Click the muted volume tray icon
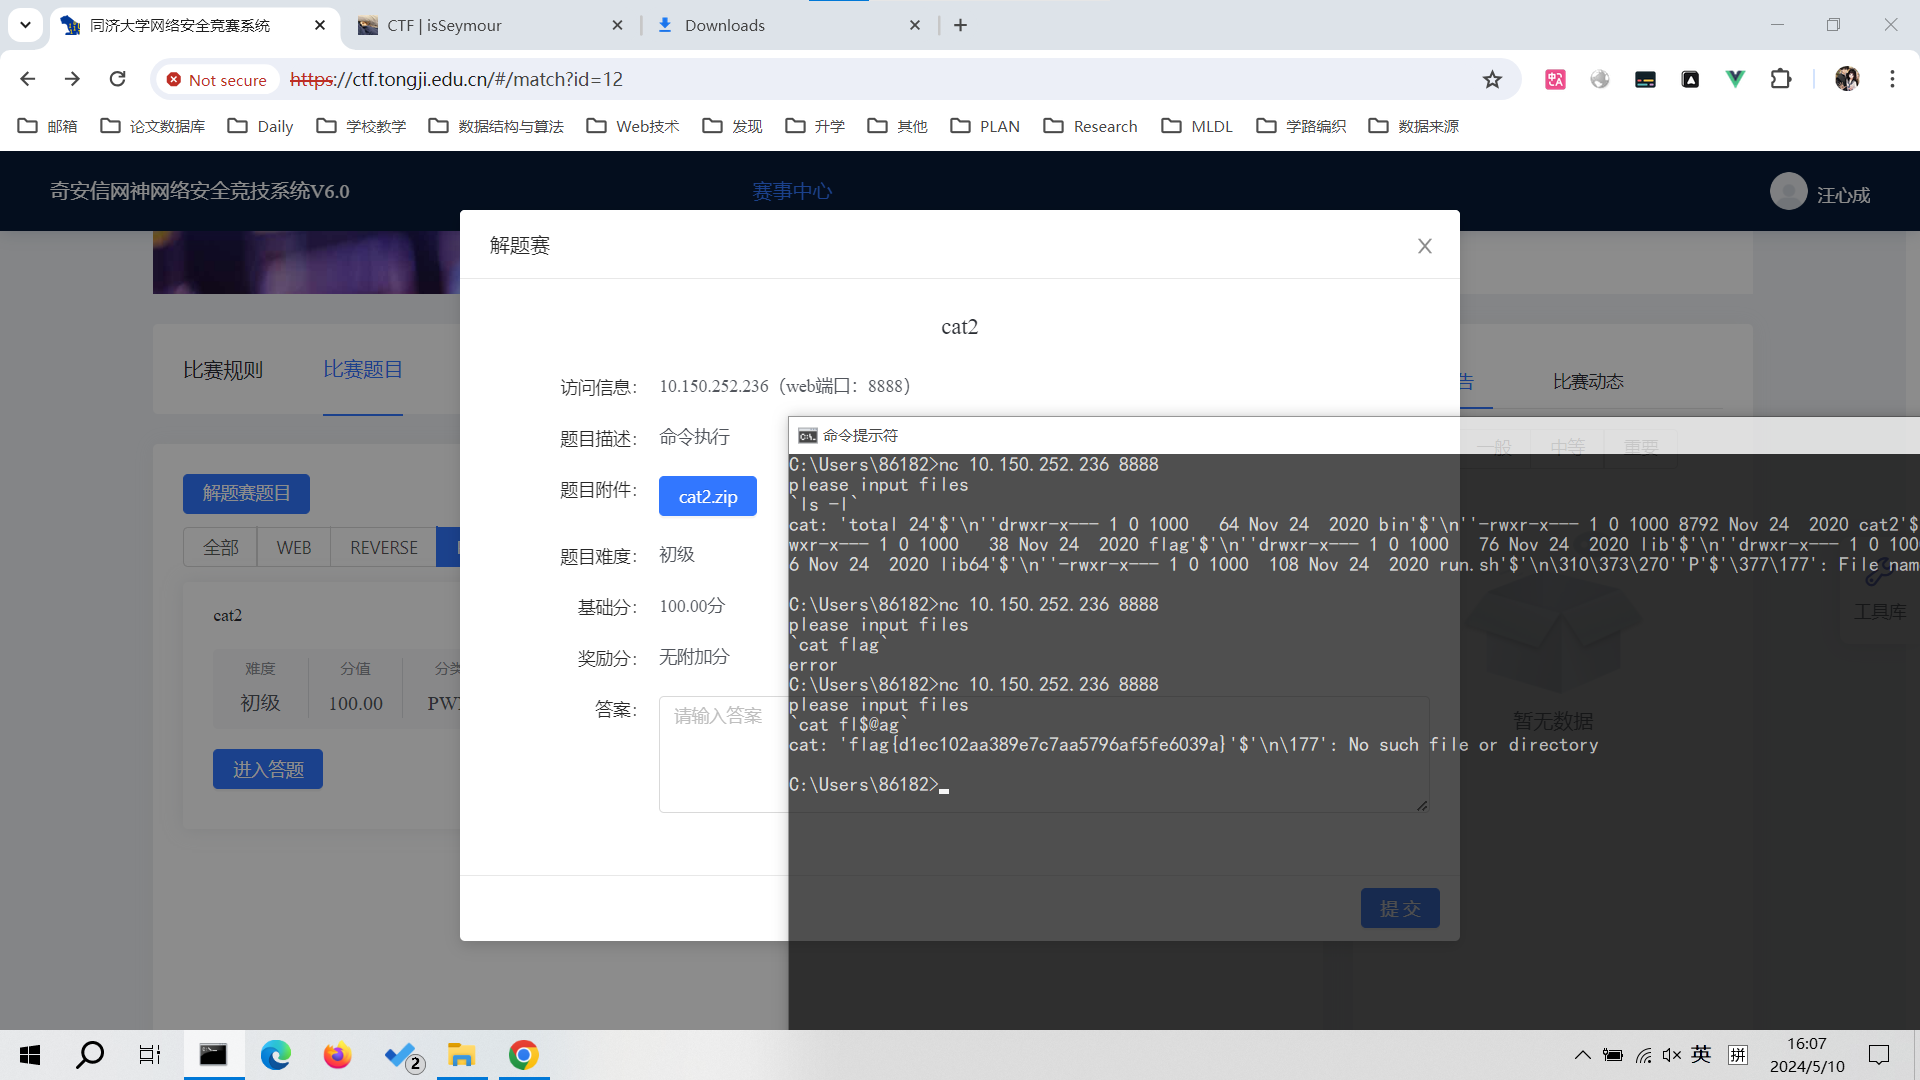This screenshot has width=1920, height=1080. [1672, 1055]
